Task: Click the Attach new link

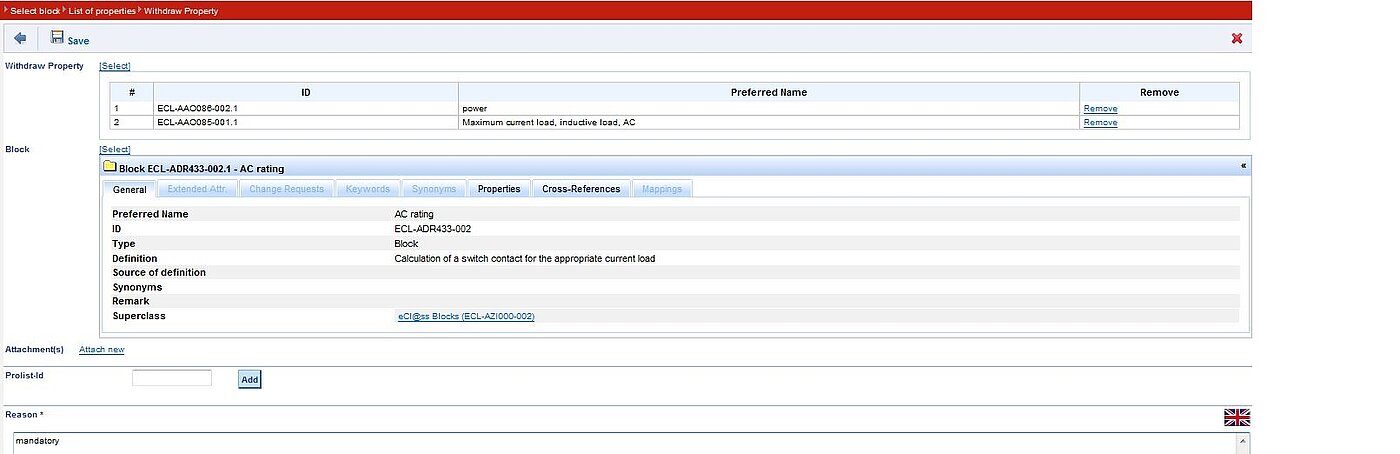Action: coord(101,350)
